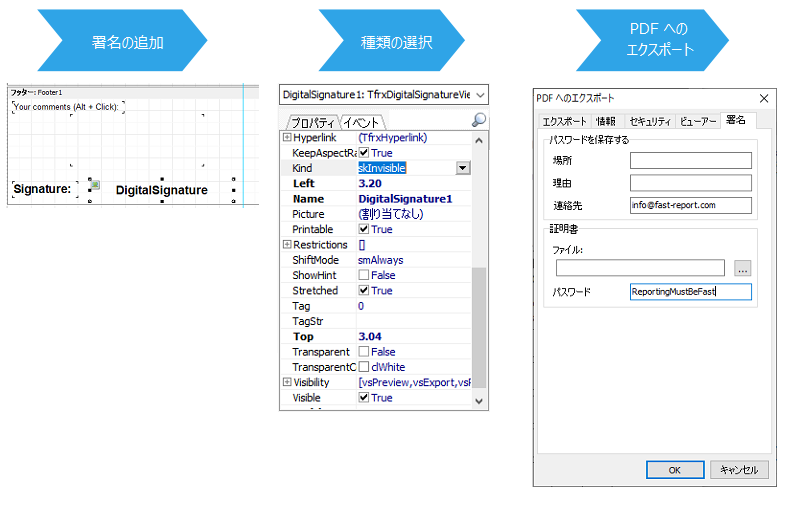The image size is (787, 517).
Task: Click the small signature icon next to Signature label
Action: point(95,186)
